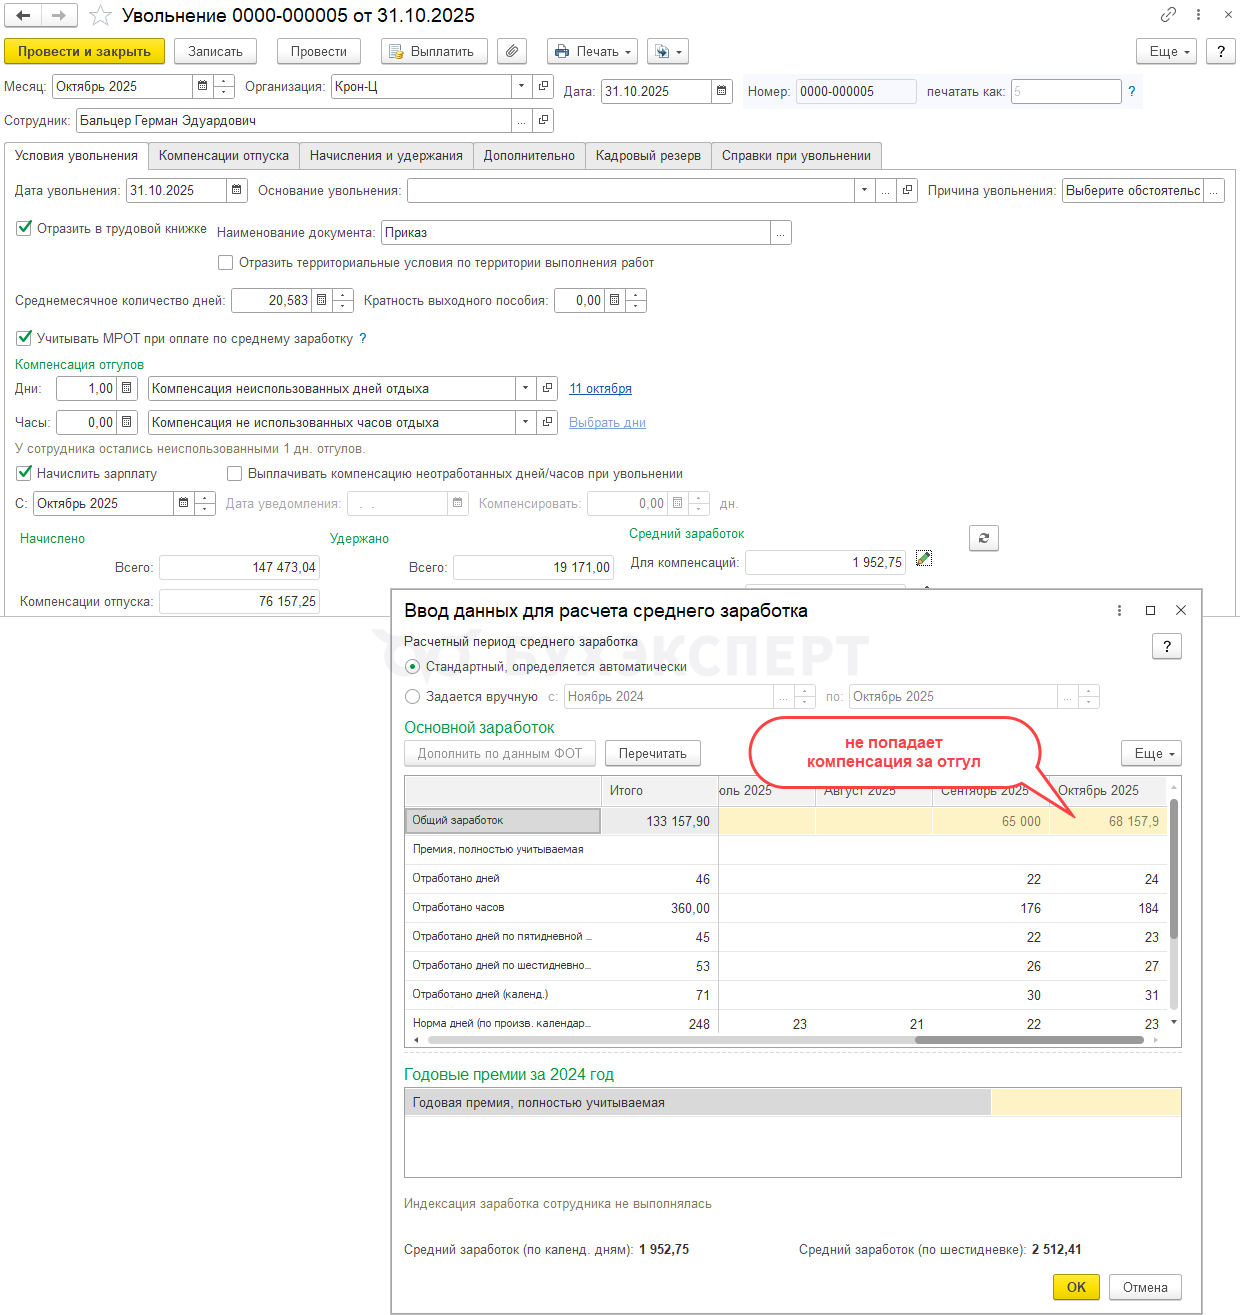Open the 'Начисления и удержания' tab

pos(386,155)
